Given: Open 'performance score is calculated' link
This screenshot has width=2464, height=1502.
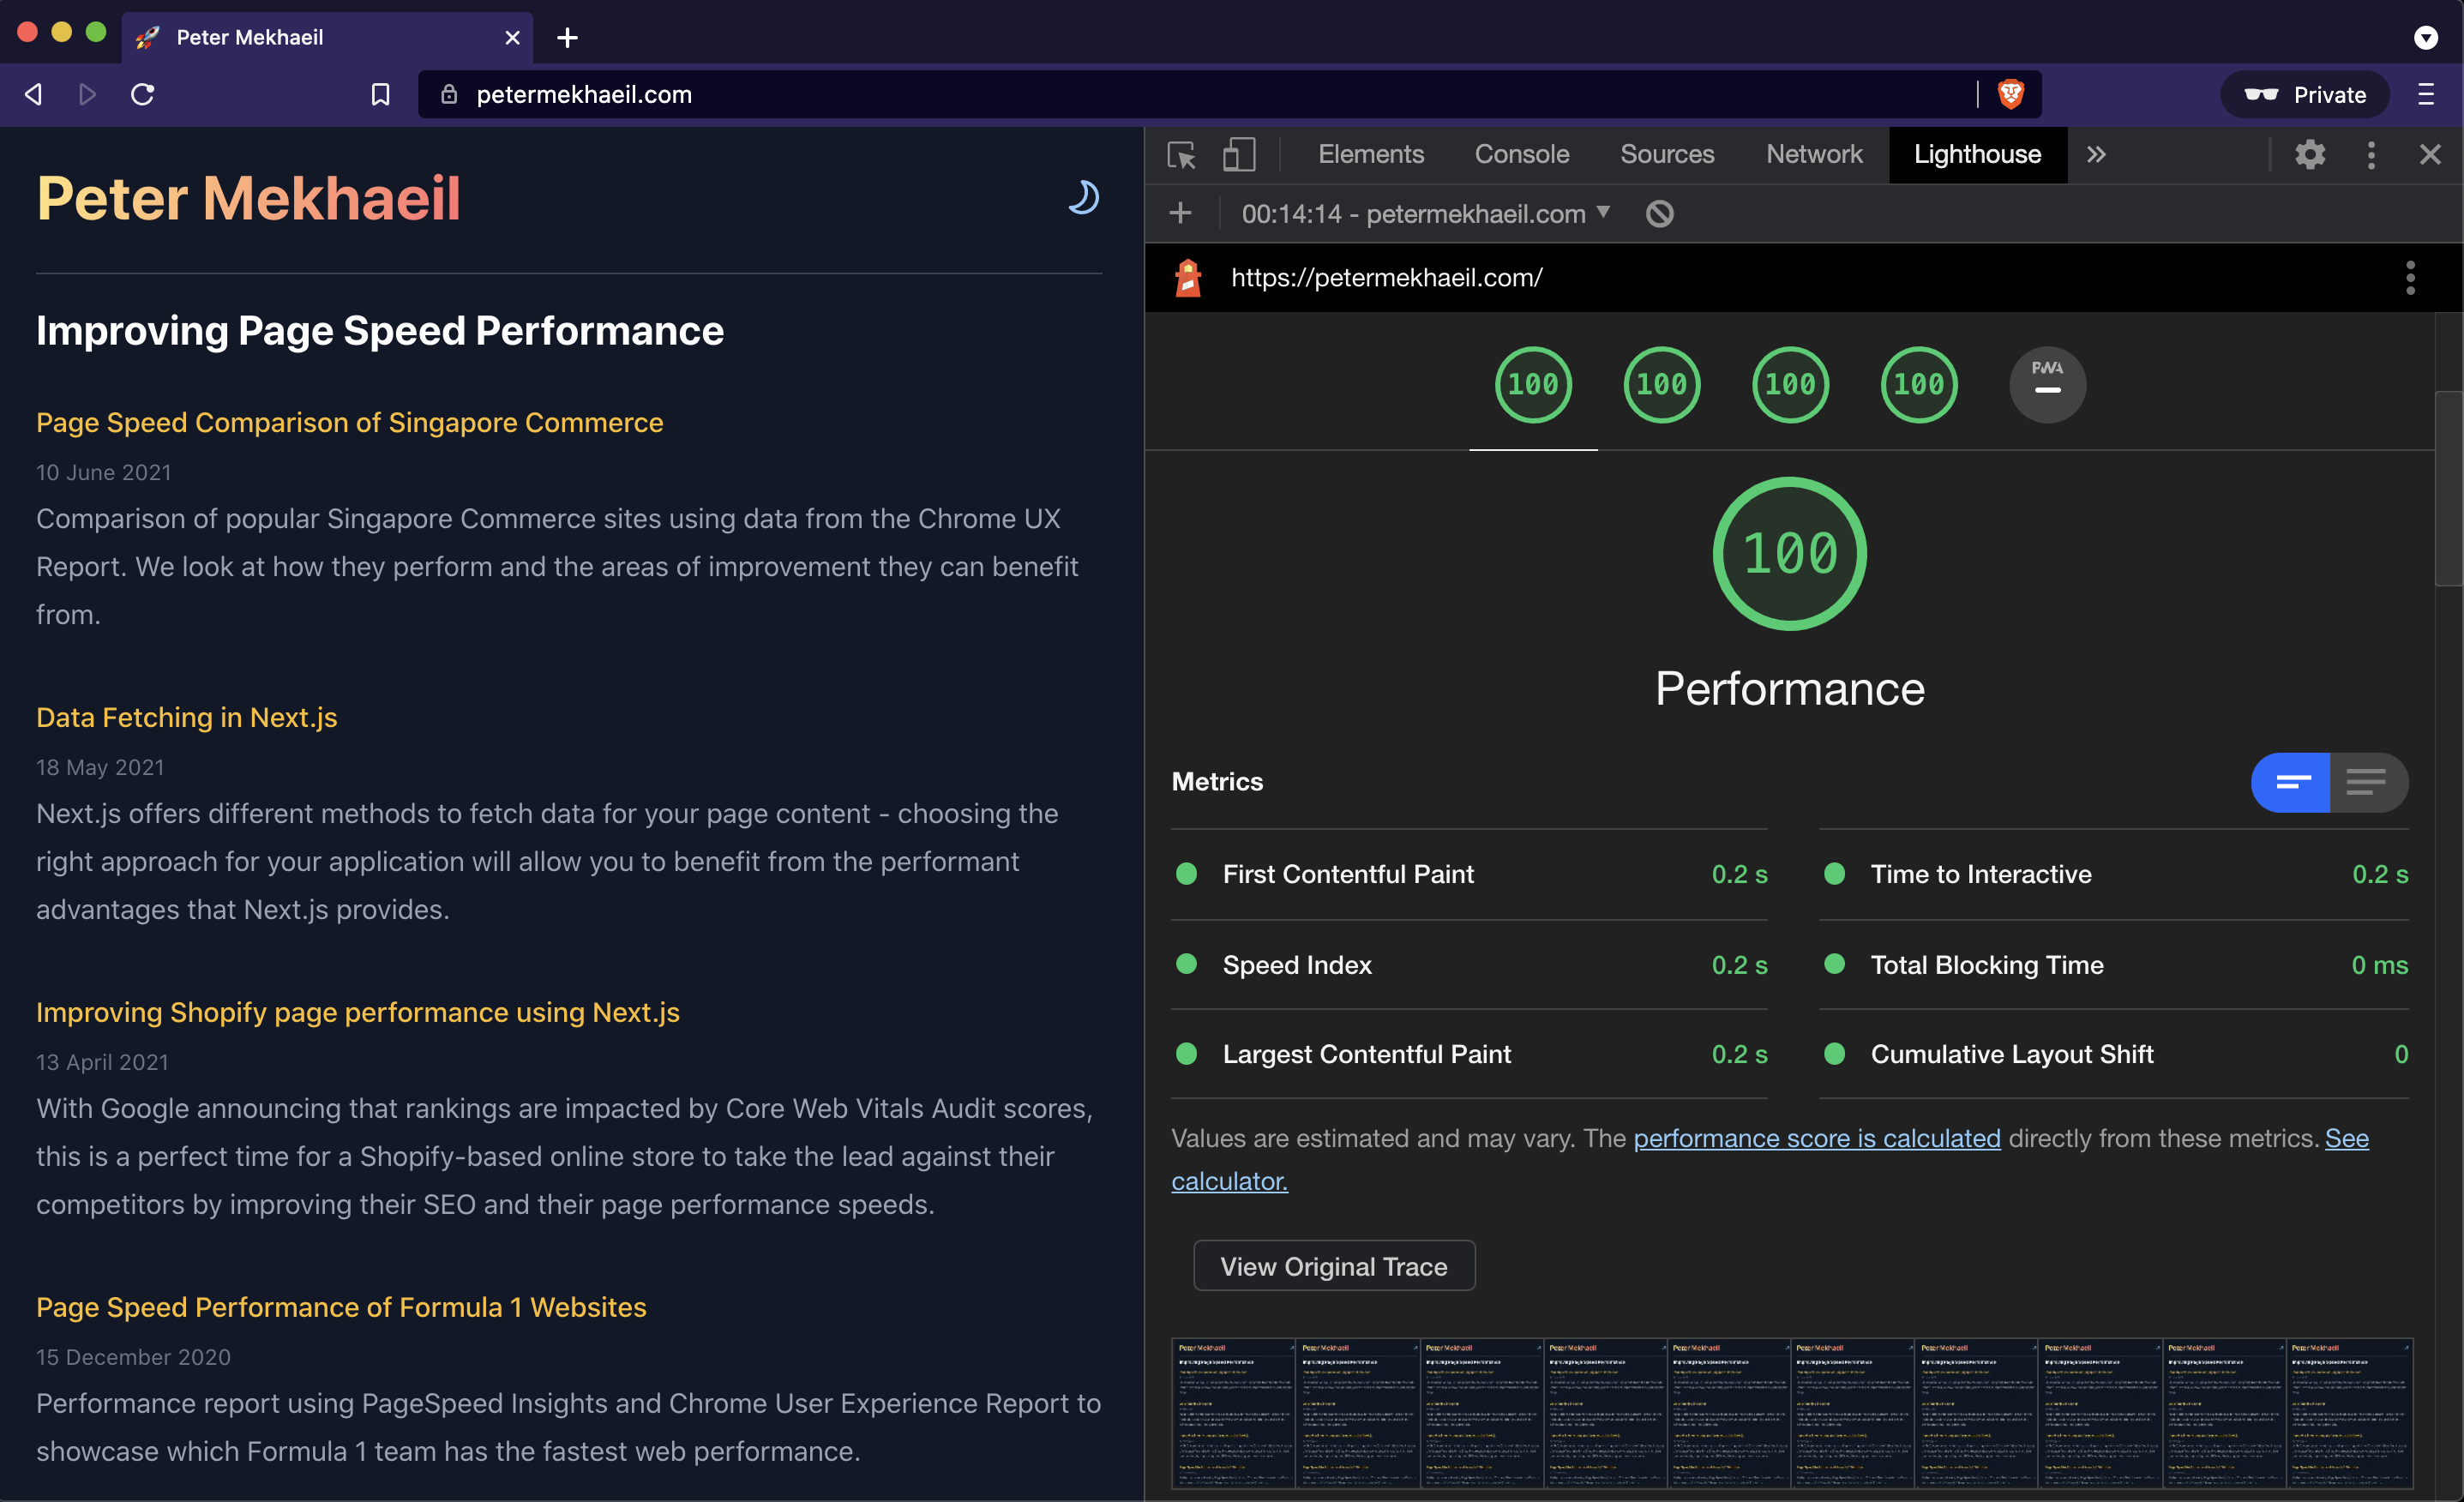Looking at the screenshot, I should coord(1816,1138).
